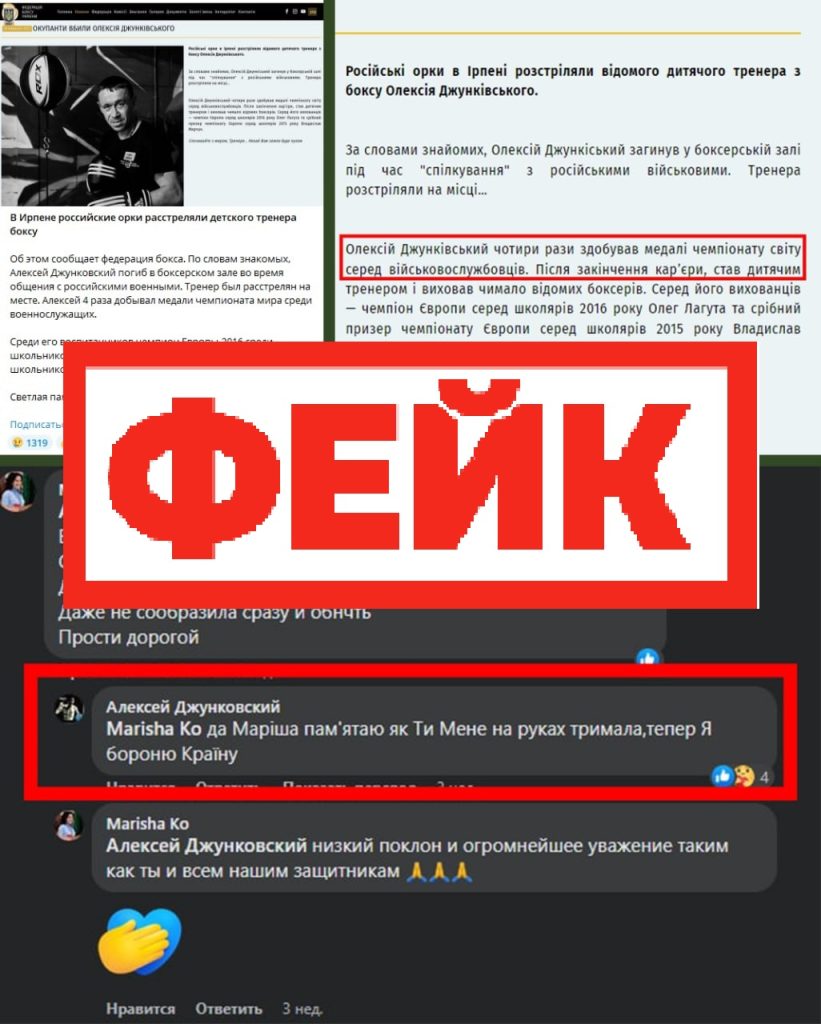Click Нравится below the heart sticker
The height and width of the screenshot is (1024, 821).
140,1008
